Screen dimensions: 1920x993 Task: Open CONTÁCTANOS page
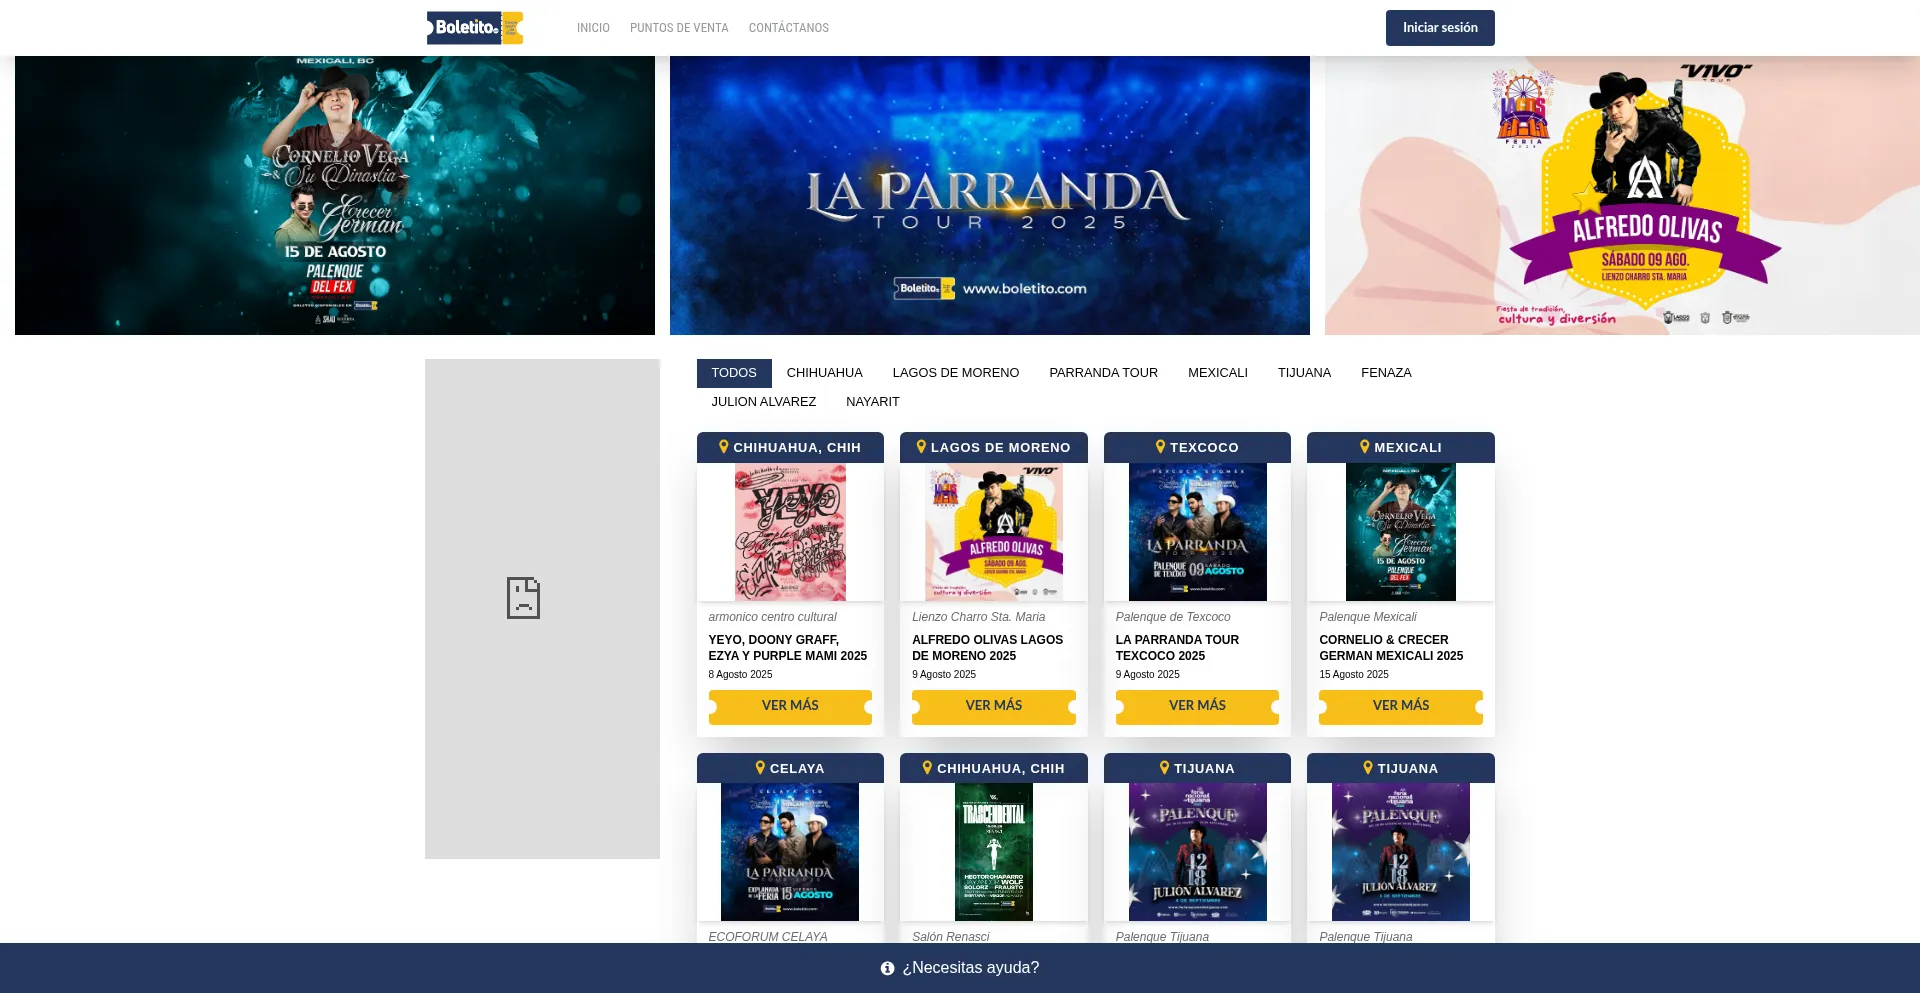(x=789, y=28)
